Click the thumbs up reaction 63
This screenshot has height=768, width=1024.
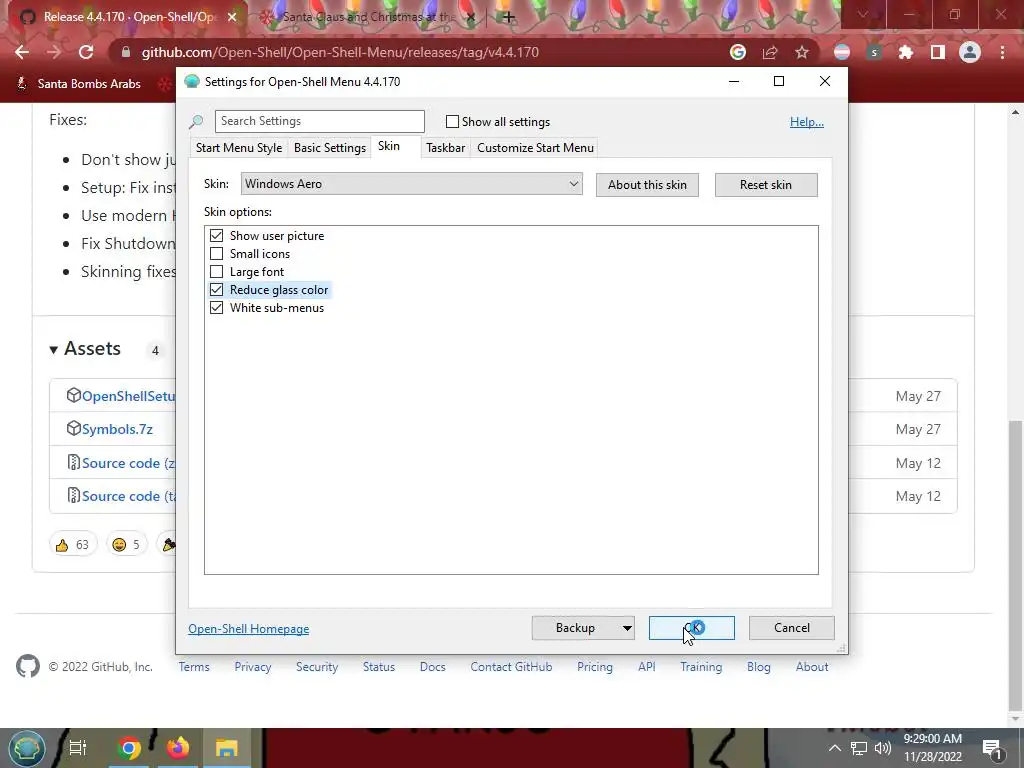(x=72, y=545)
